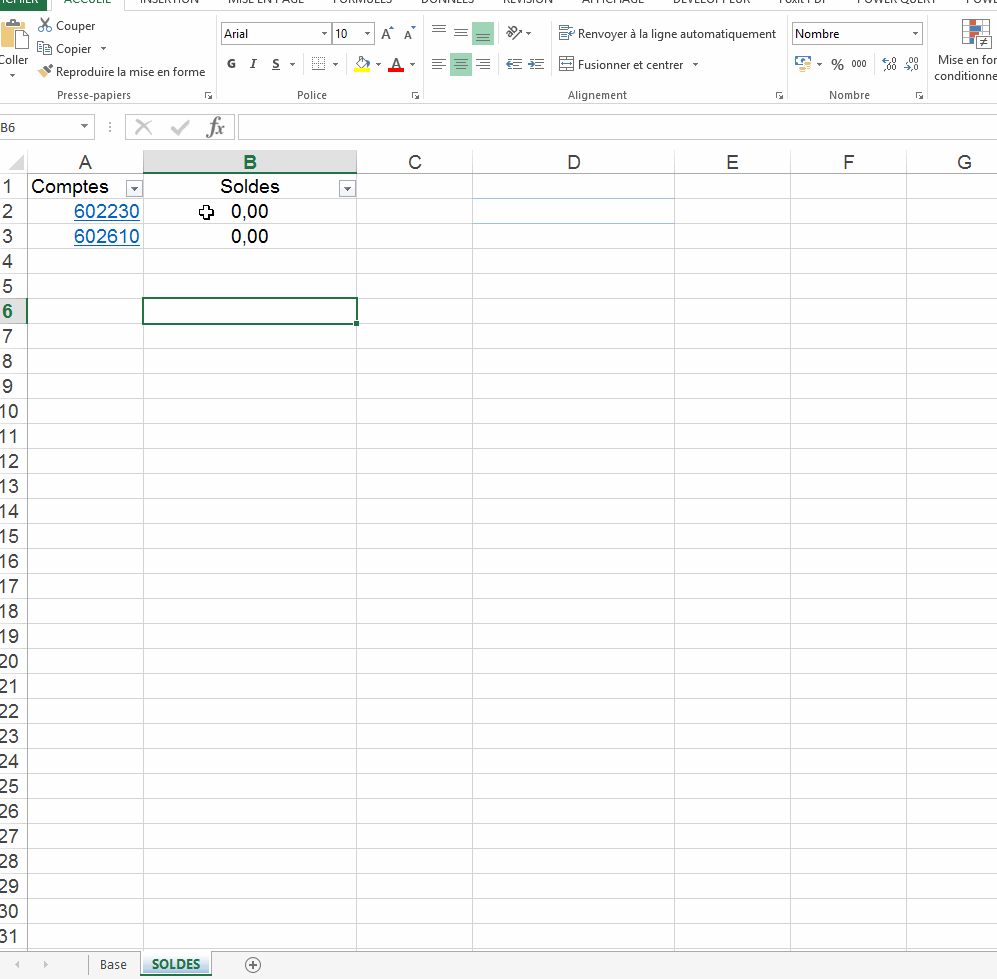Apply the yellow fill color bucket
This screenshot has height=979, width=997.
[362, 65]
